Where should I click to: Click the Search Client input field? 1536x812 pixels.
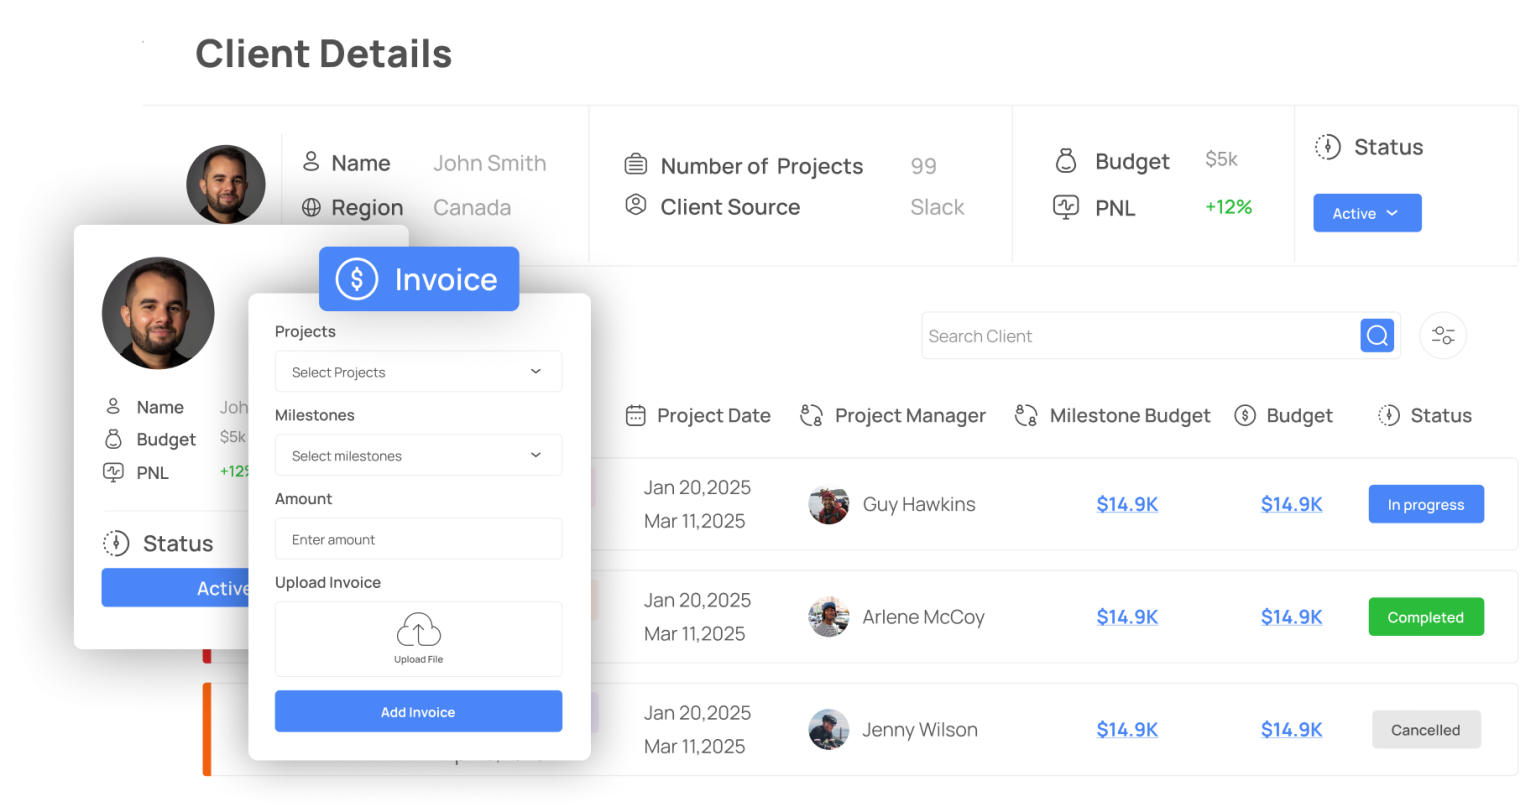1140,336
